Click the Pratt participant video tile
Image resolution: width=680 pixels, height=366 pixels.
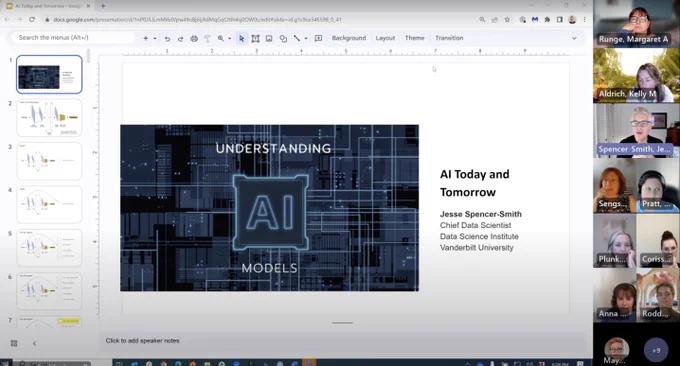pos(658,186)
